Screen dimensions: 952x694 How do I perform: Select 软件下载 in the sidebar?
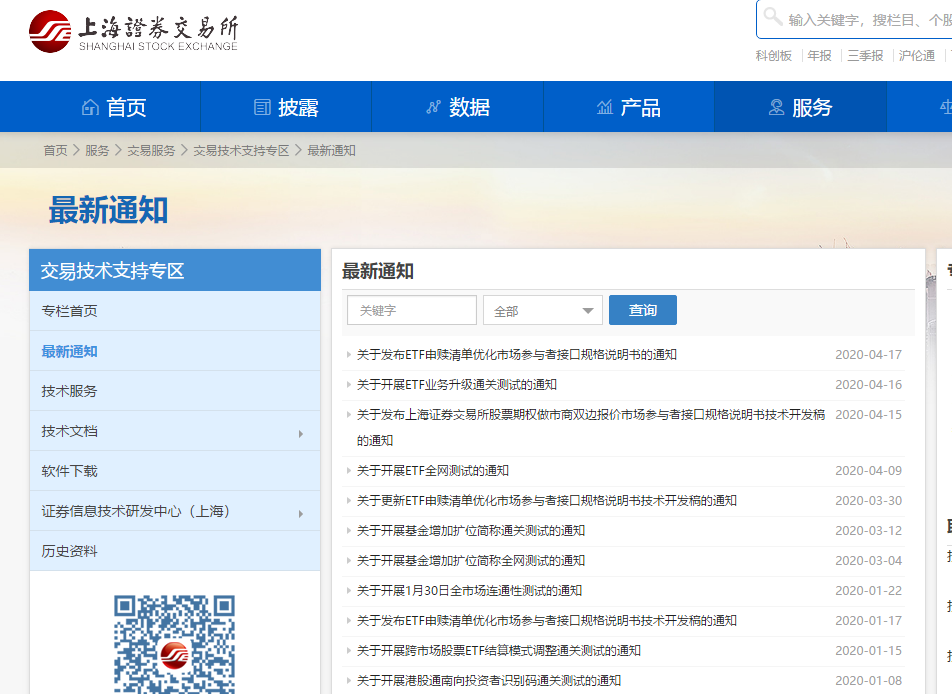[175, 471]
